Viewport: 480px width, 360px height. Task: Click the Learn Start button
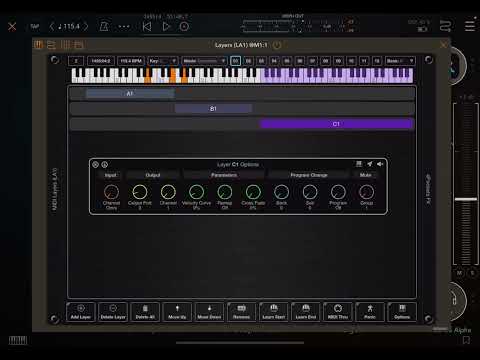[273, 312]
